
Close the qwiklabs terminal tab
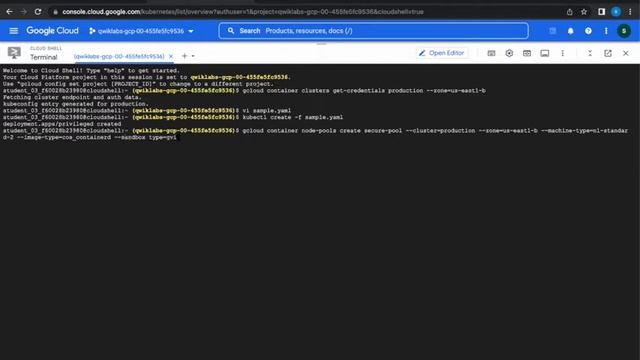tap(171, 56)
